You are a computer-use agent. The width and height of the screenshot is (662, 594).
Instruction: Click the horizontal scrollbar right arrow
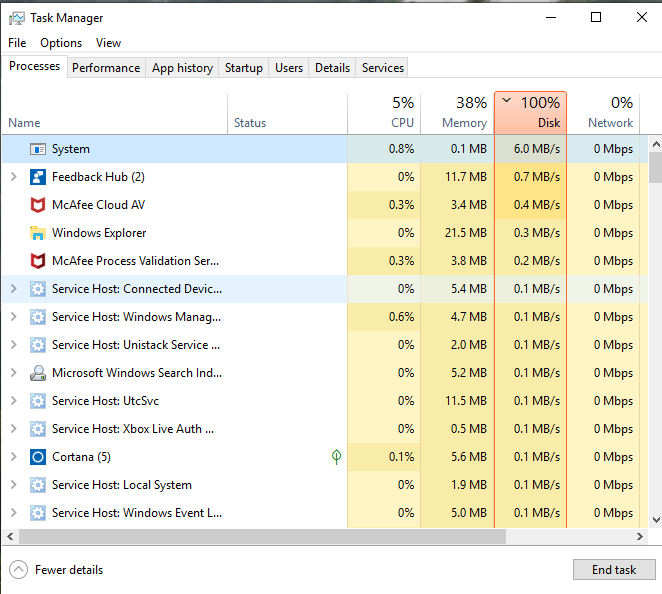(x=640, y=537)
